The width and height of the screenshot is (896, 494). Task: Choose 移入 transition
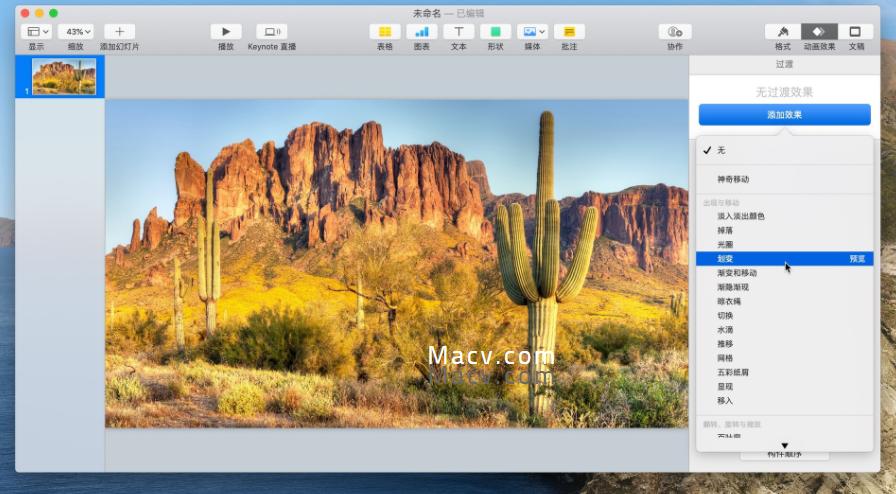click(785, 401)
